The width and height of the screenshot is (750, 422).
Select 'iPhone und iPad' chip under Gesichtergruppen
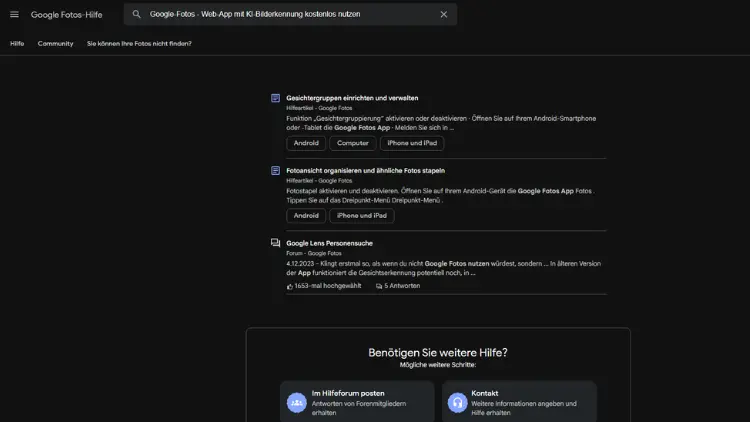click(412, 143)
